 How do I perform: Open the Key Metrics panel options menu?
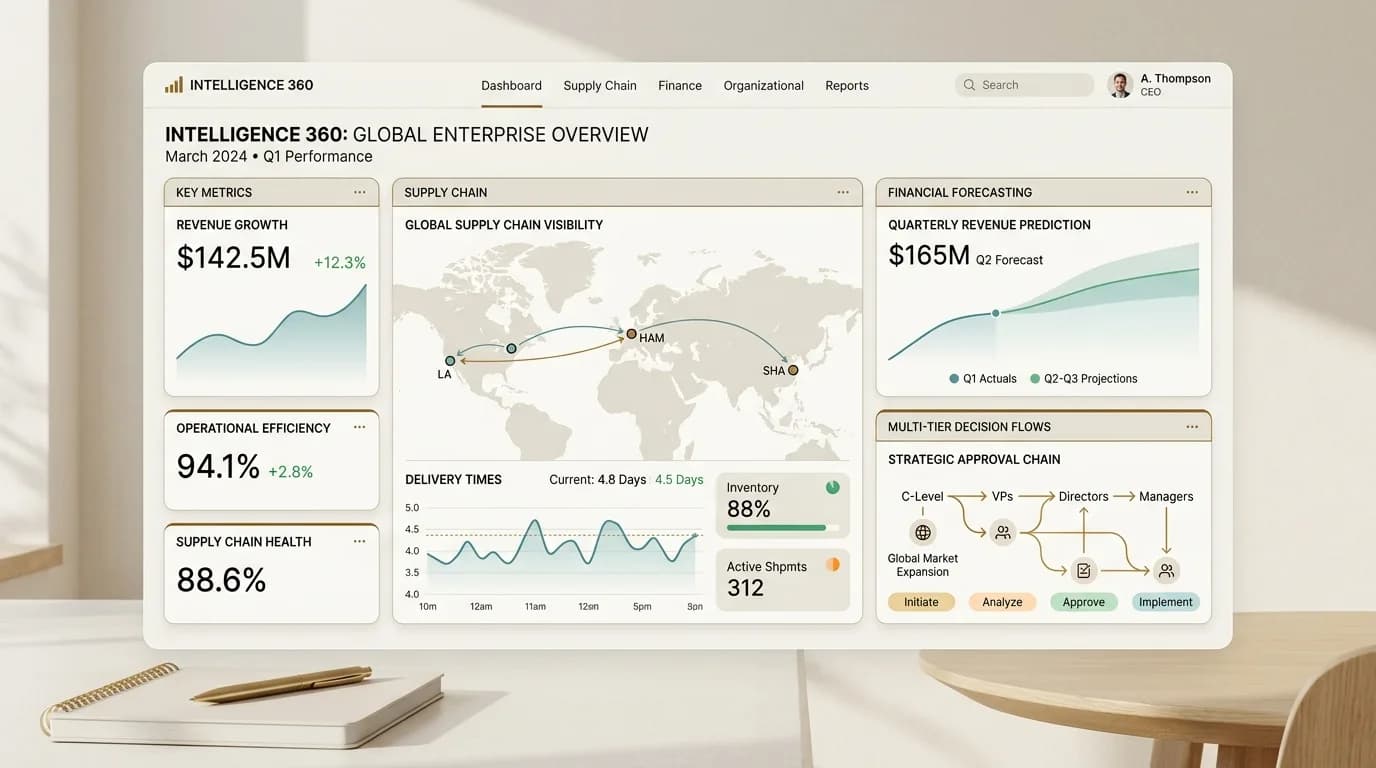(360, 192)
